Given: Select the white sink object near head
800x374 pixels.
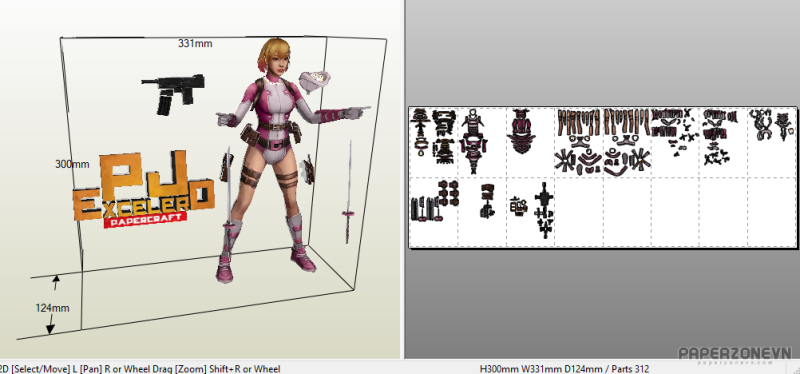Looking at the screenshot, I should coord(314,82).
